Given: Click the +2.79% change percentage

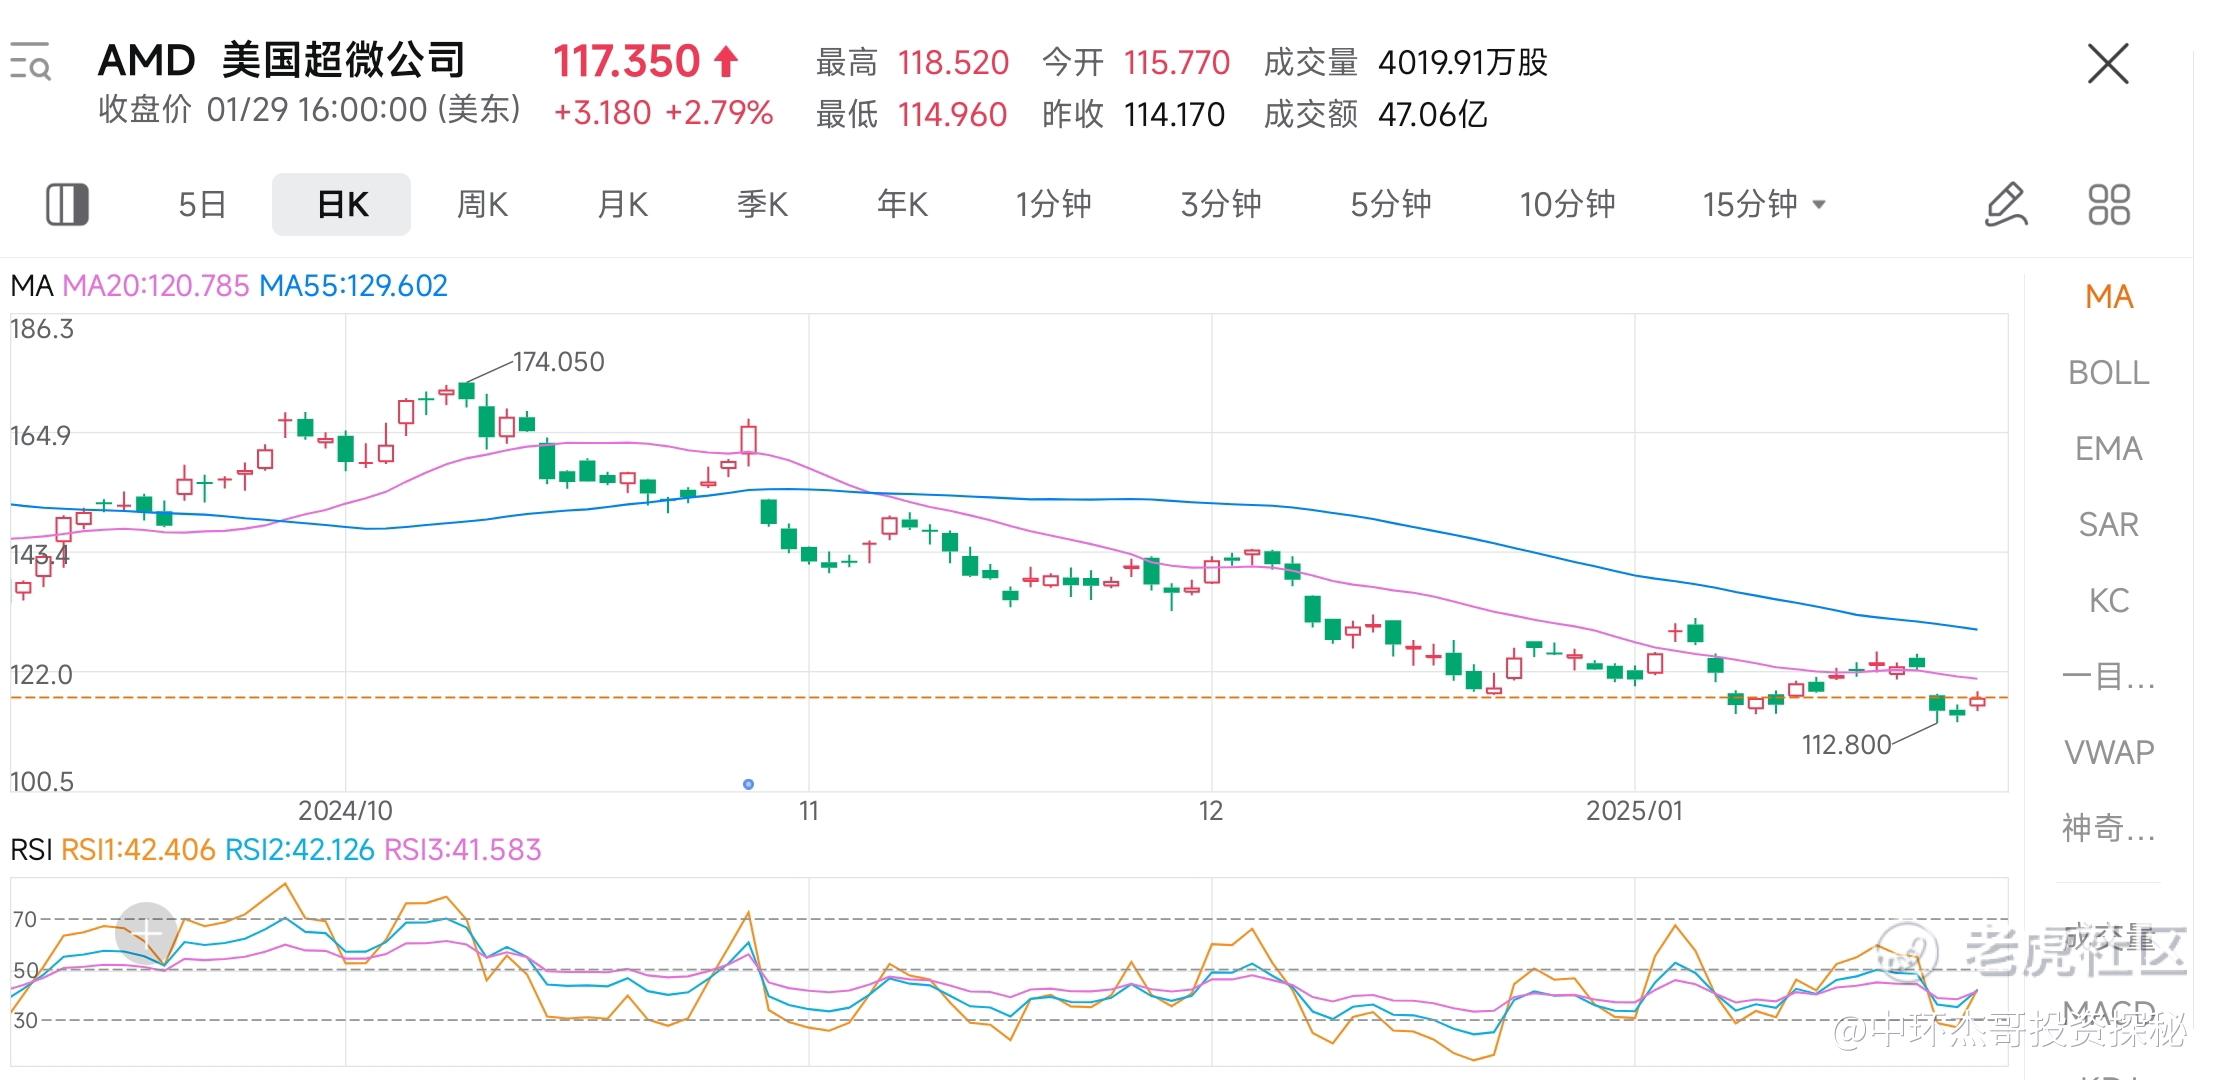Looking at the screenshot, I should (x=719, y=113).
